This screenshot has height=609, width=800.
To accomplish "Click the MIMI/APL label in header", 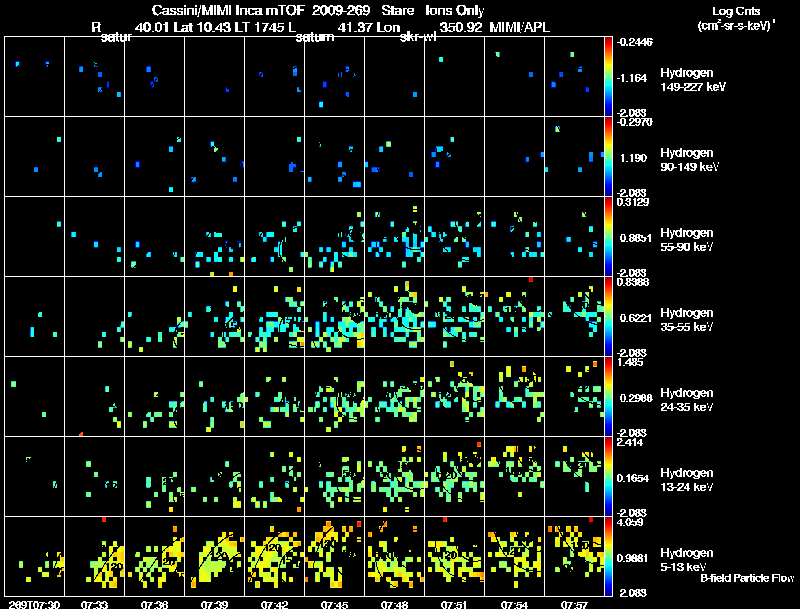I will tap(519, 27).
